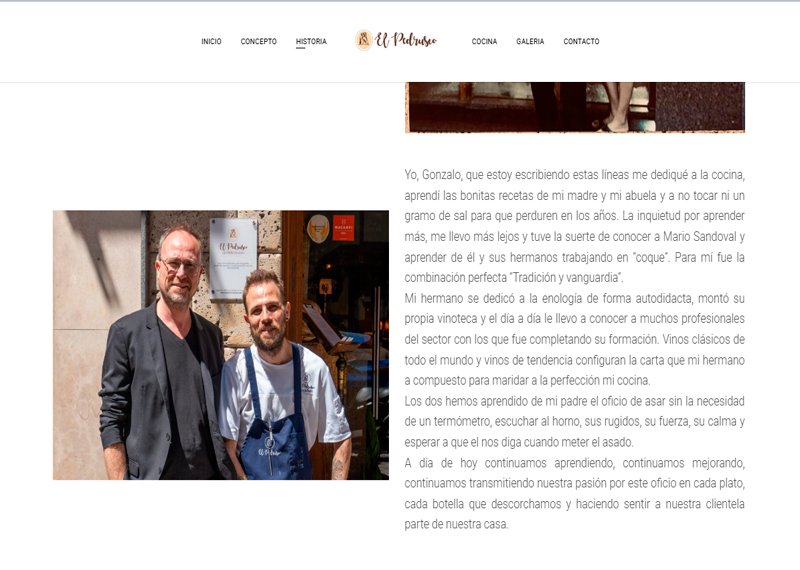The image size is (800, 570).
Task: Open the CONTACTO page link
Action: [x=581, y=41]
